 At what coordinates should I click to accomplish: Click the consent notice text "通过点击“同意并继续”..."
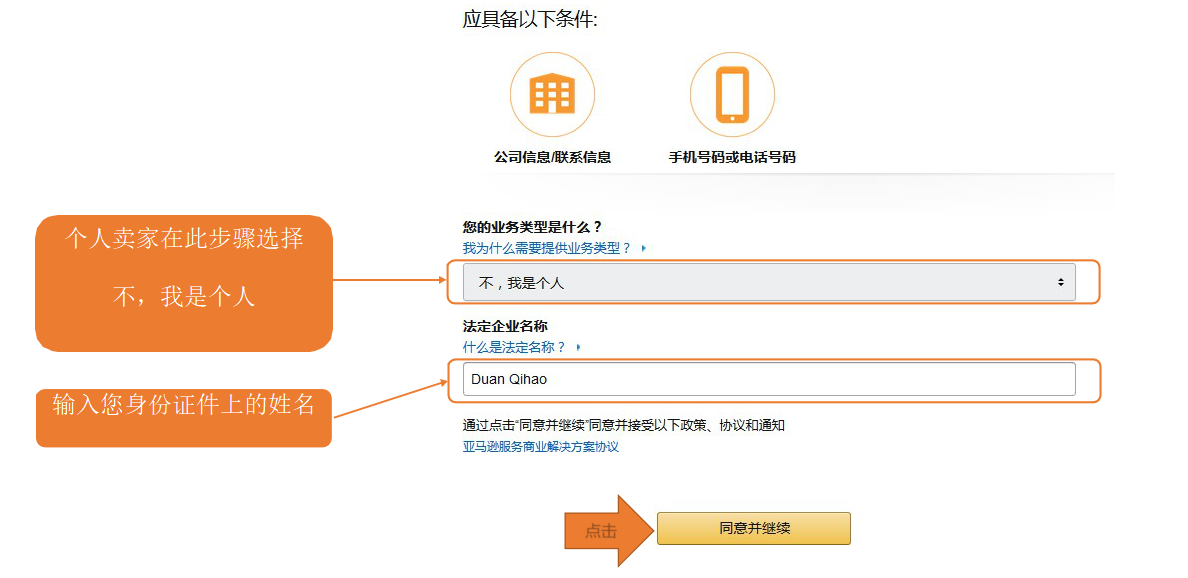tap(624, 425)
